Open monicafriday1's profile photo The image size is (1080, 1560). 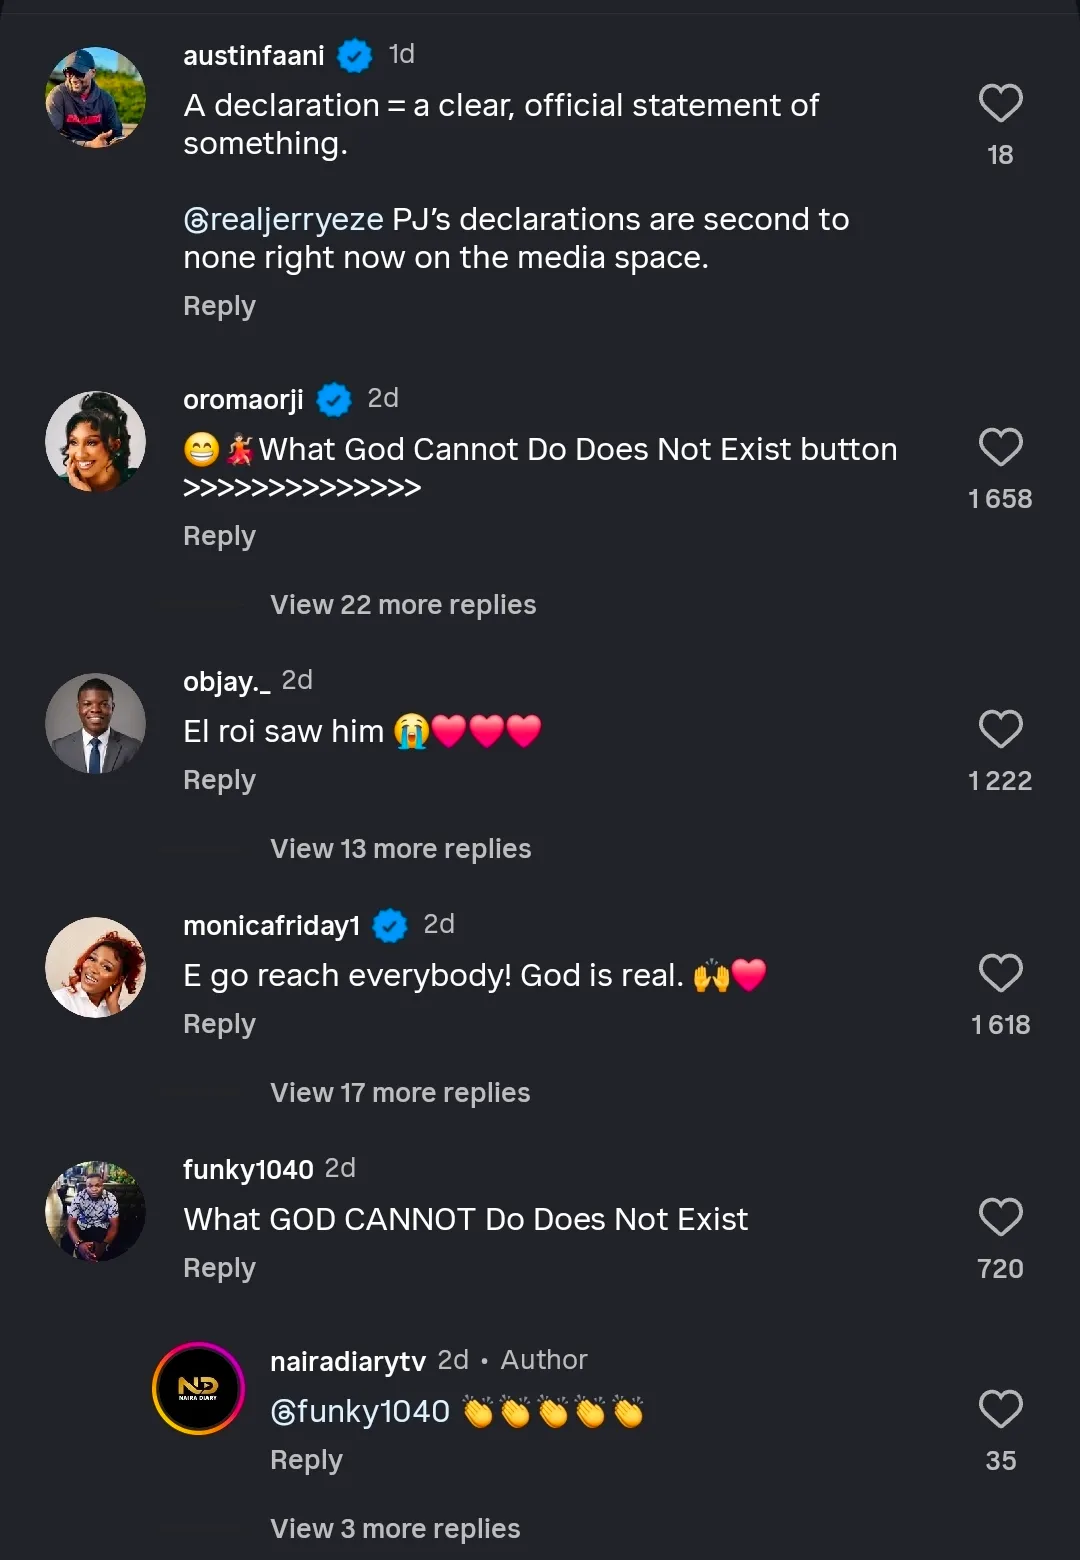point(96,967)
